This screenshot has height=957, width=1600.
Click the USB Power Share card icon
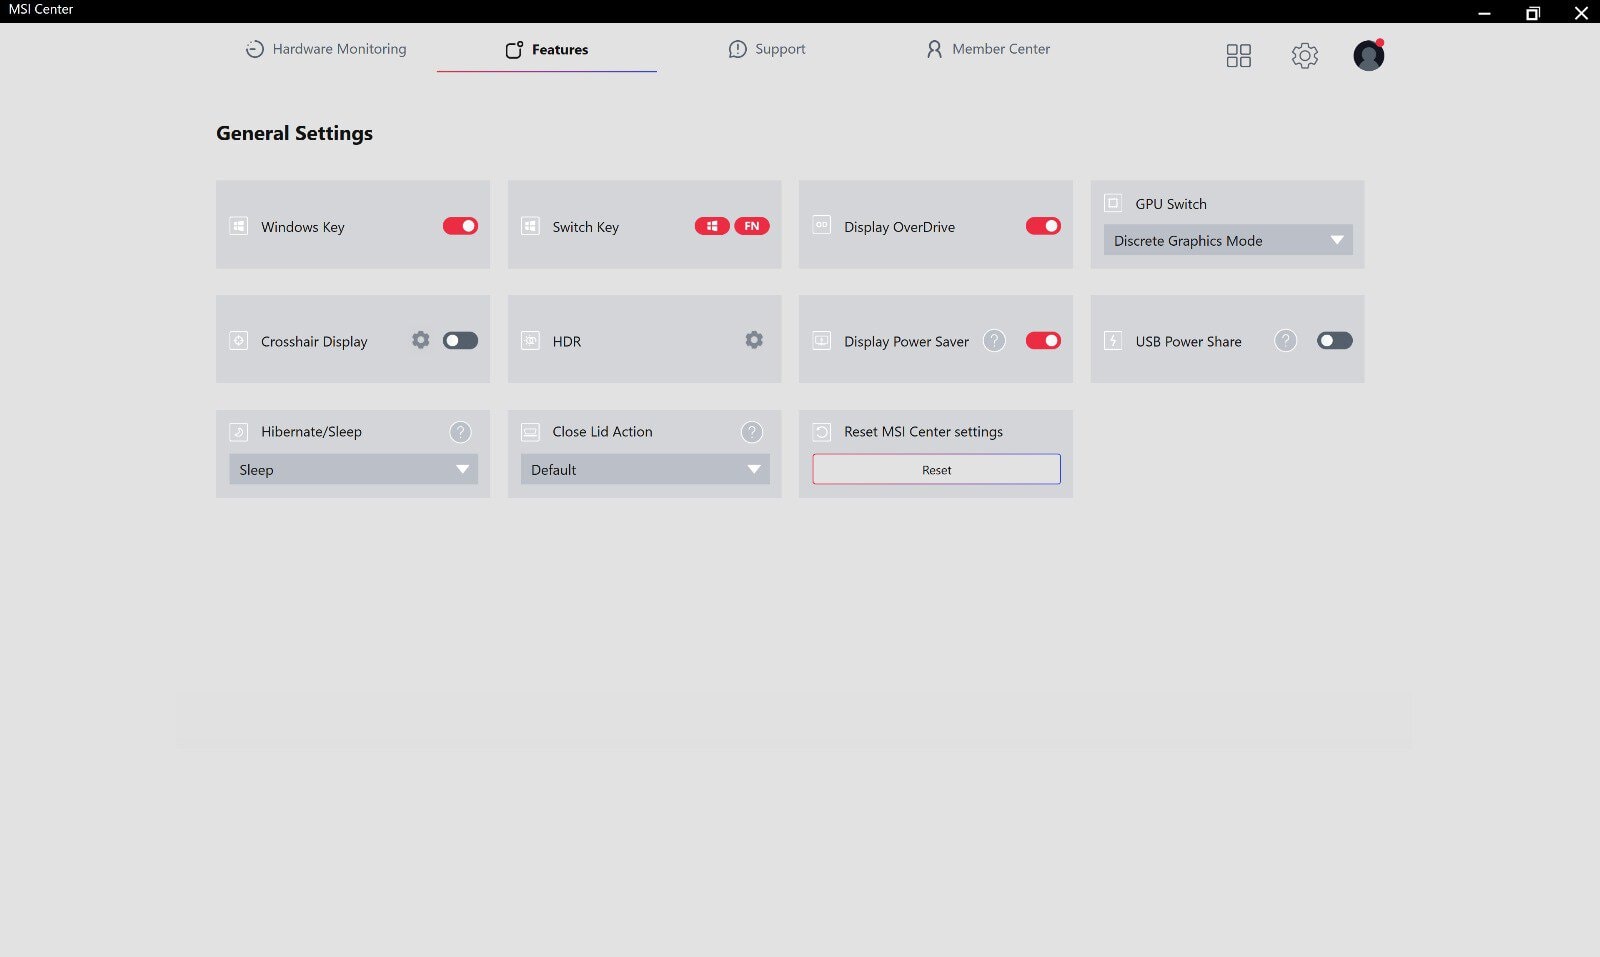(1112, 340)
